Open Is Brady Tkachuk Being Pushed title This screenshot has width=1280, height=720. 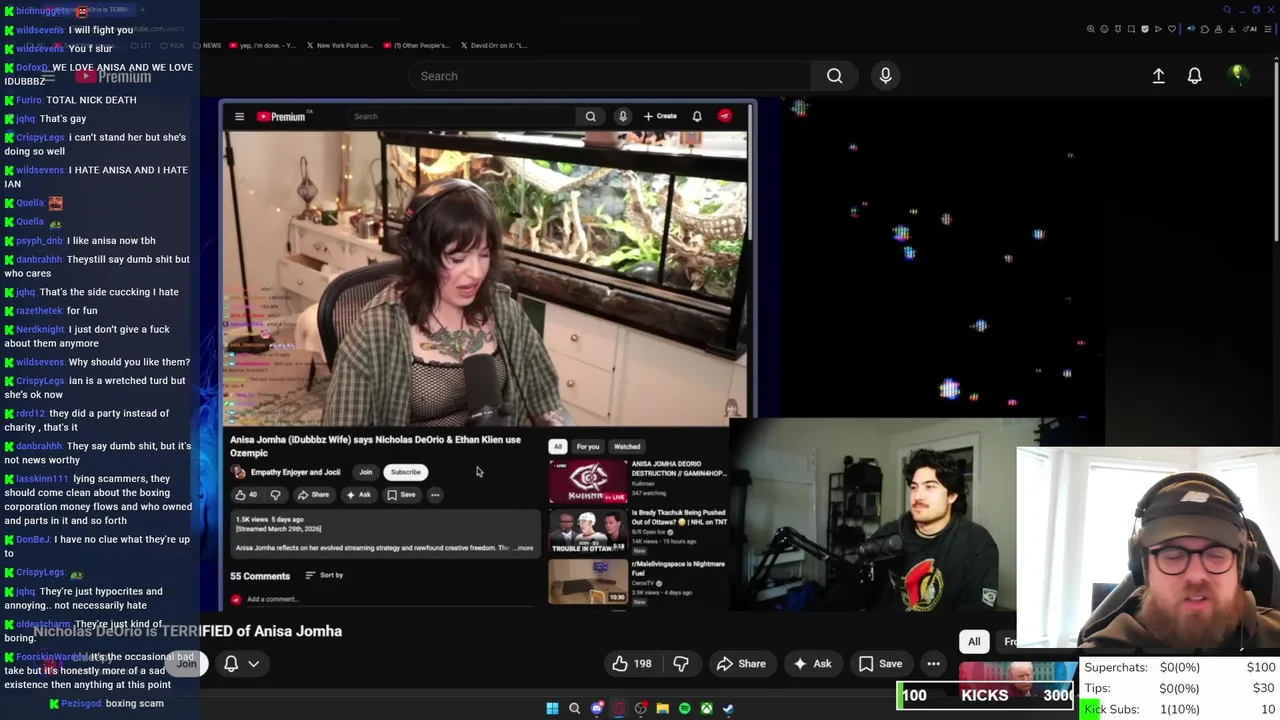(679, 518)
